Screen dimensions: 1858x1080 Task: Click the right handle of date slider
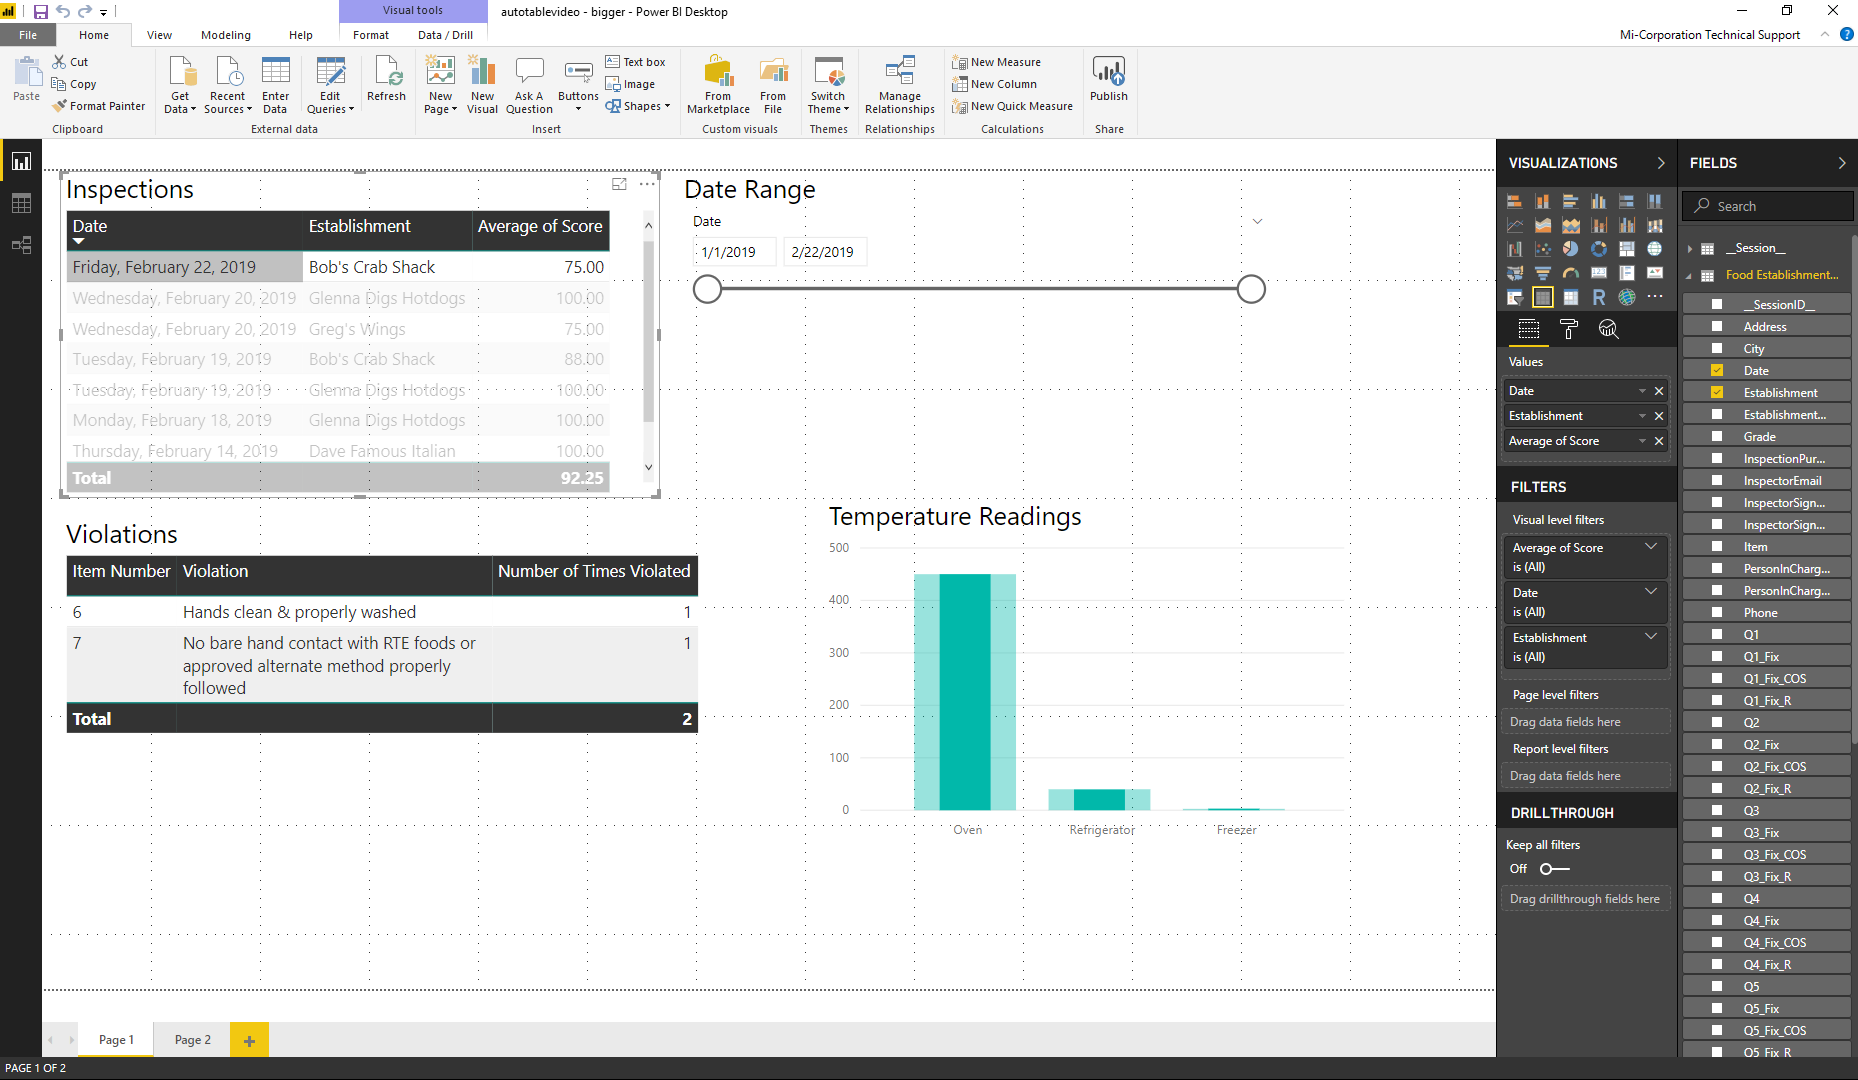(x=1251, y=289)
